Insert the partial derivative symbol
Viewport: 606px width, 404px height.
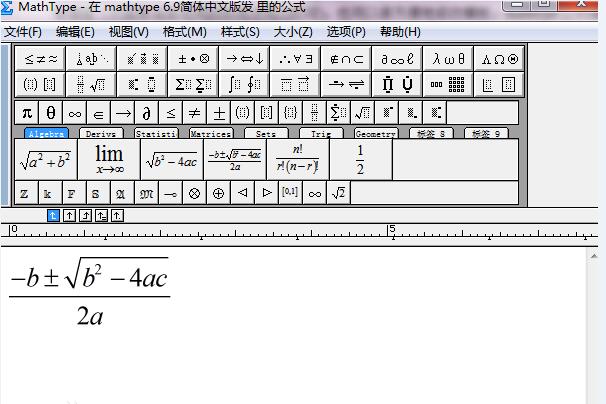(146, 113)
